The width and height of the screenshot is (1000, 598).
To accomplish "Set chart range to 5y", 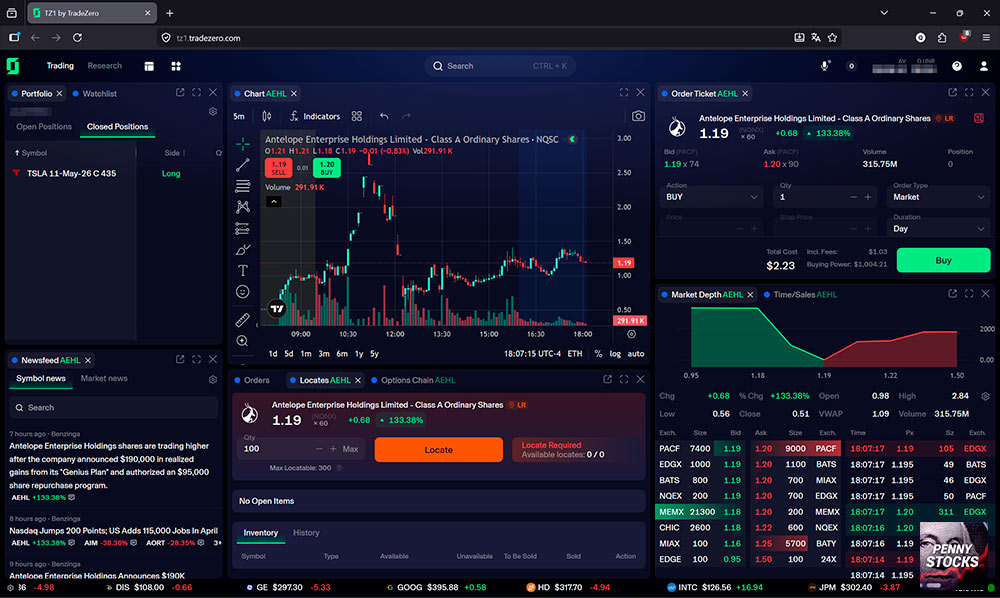I will point(374,354).
